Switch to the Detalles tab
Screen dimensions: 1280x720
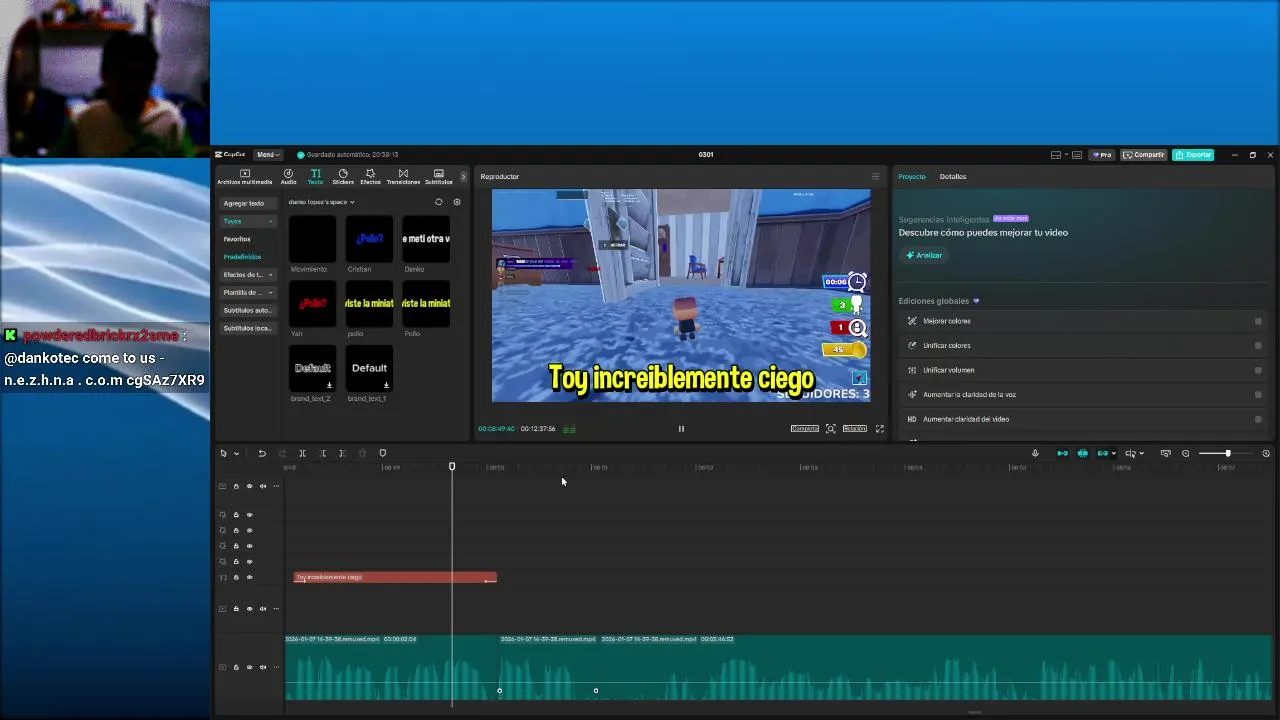(x=953, y=177)
